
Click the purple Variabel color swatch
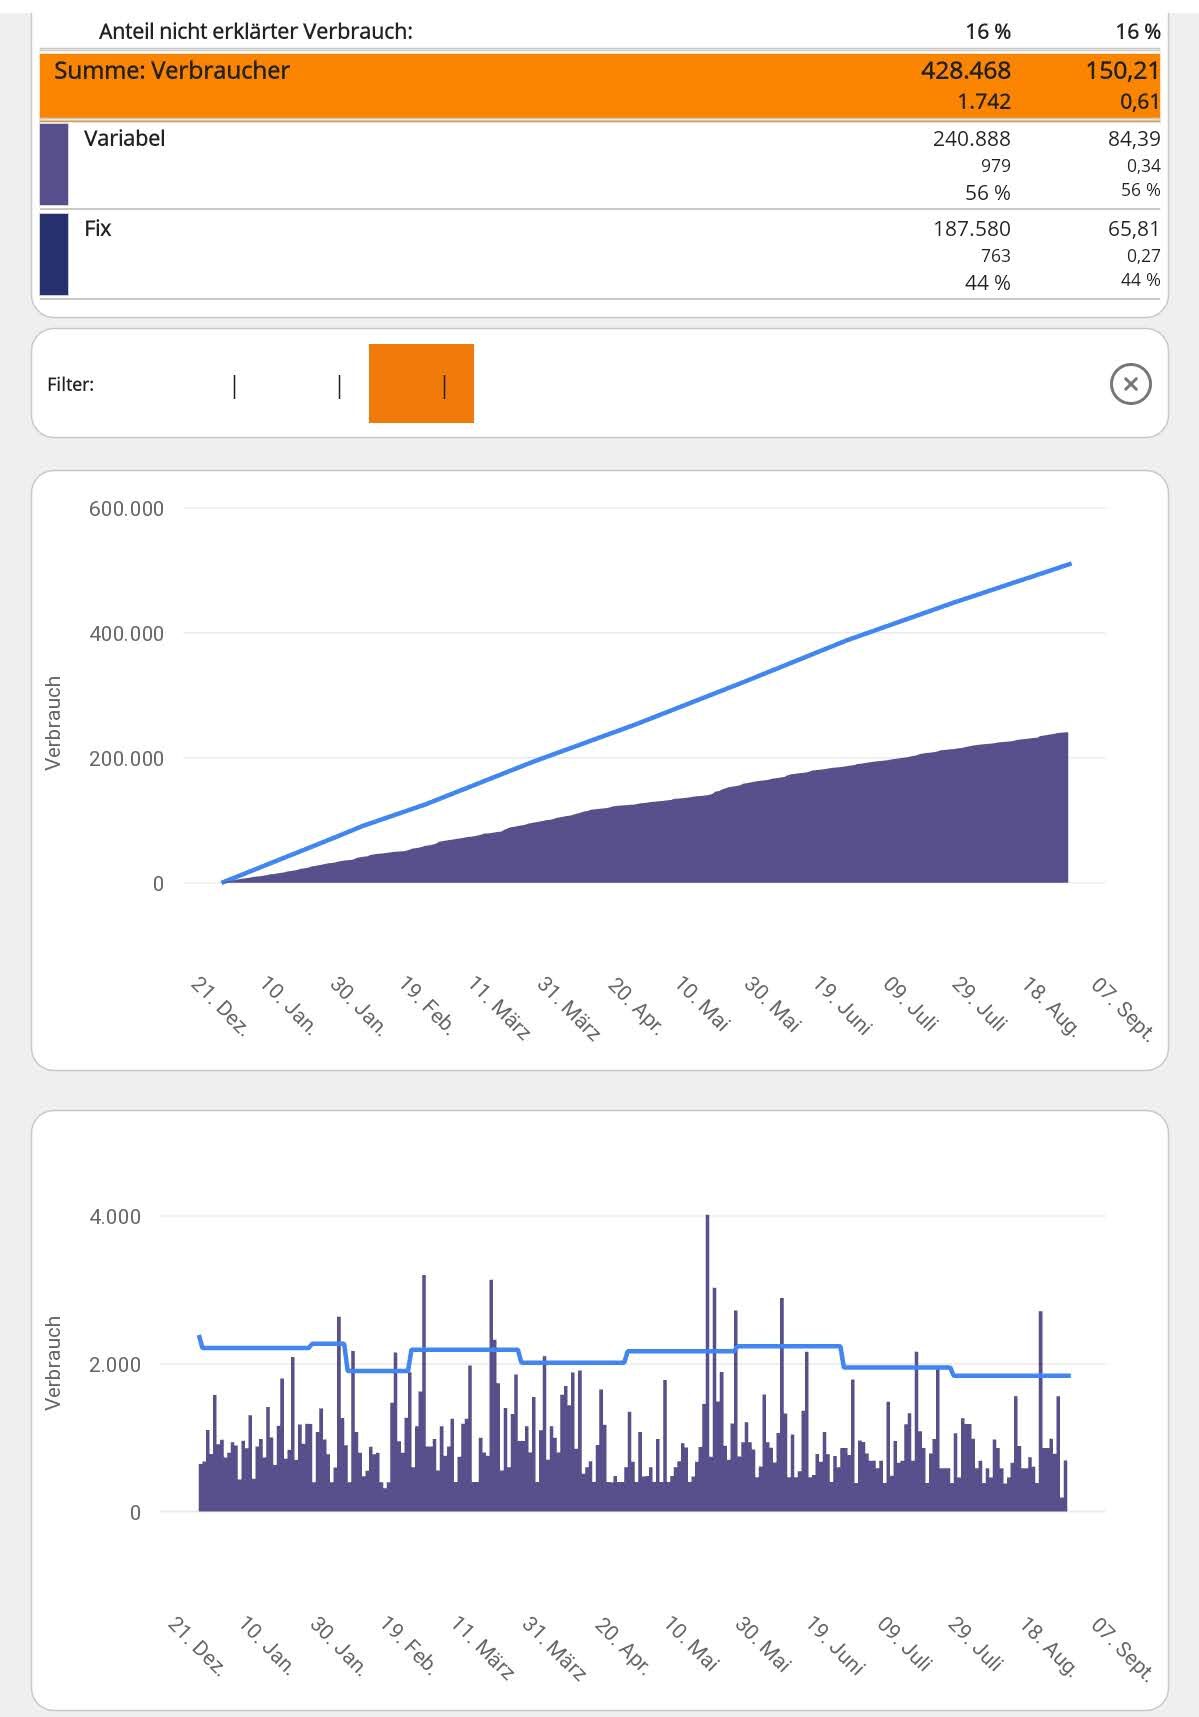coord(54,164)
